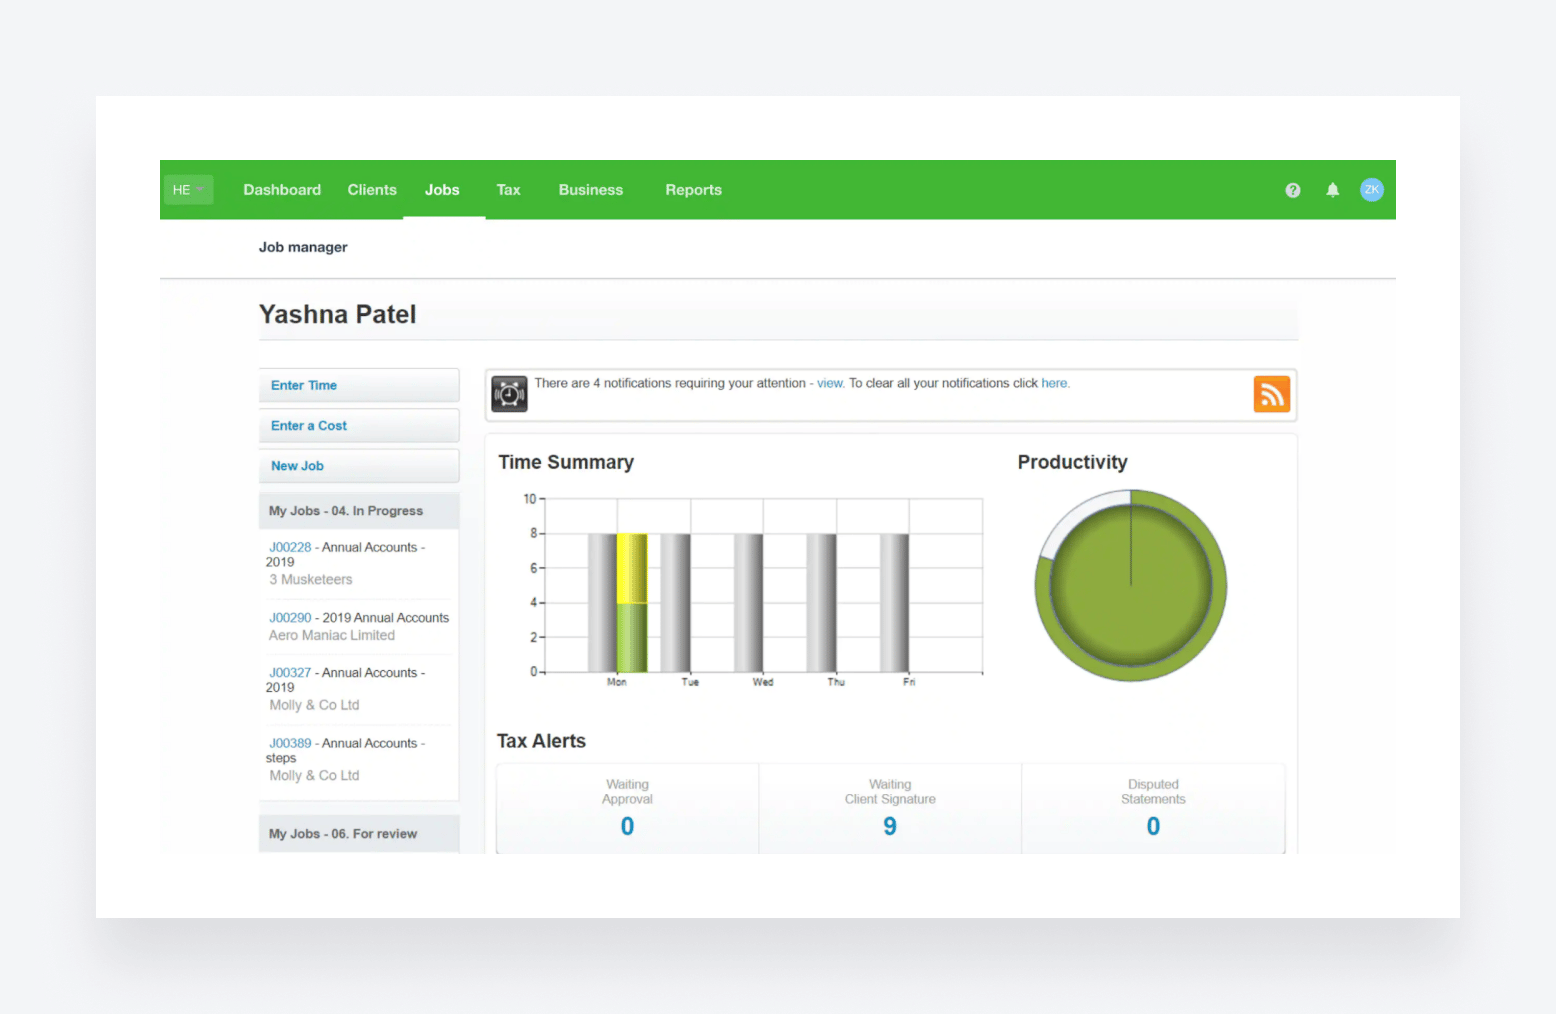Open job J00389 link
Viewport: 1556px width, 1026px height.
click(x=290, y=743)
